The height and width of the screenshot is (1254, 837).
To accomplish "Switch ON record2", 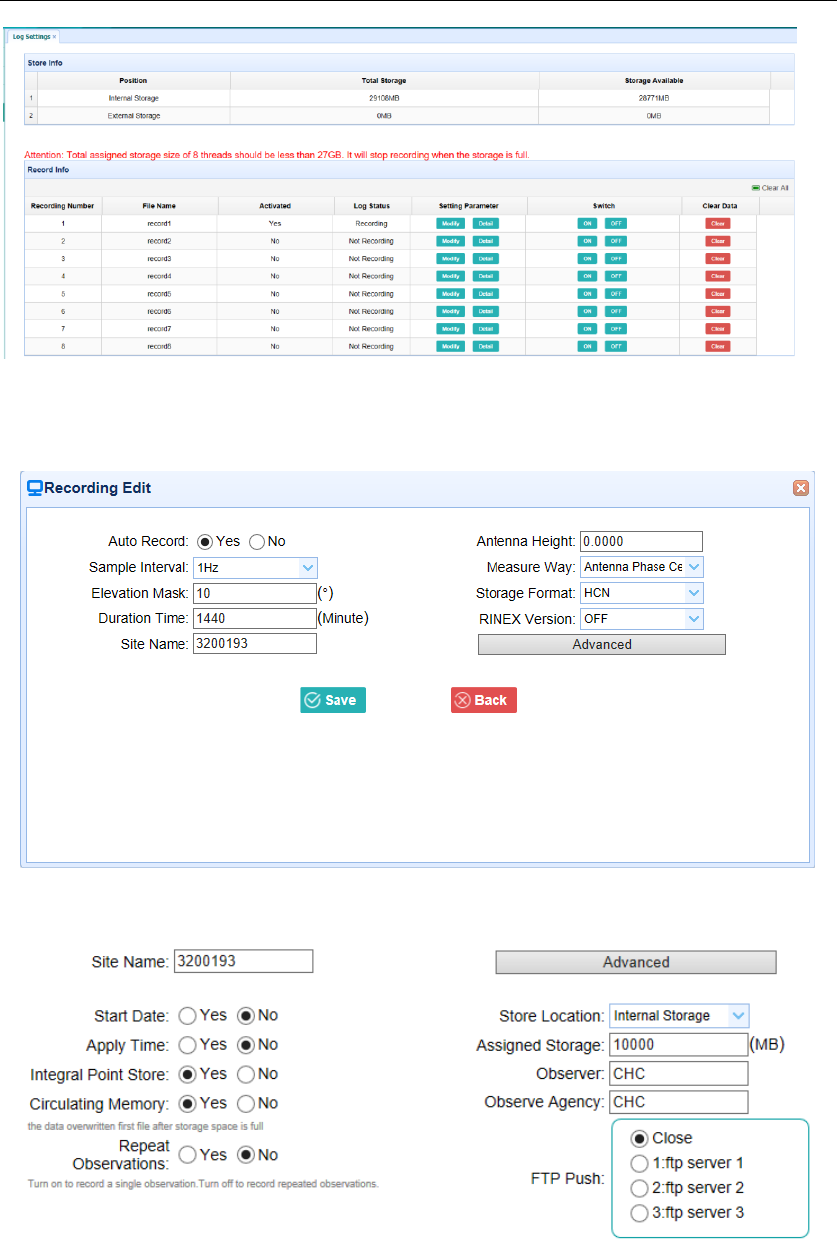I will (588, 241).
